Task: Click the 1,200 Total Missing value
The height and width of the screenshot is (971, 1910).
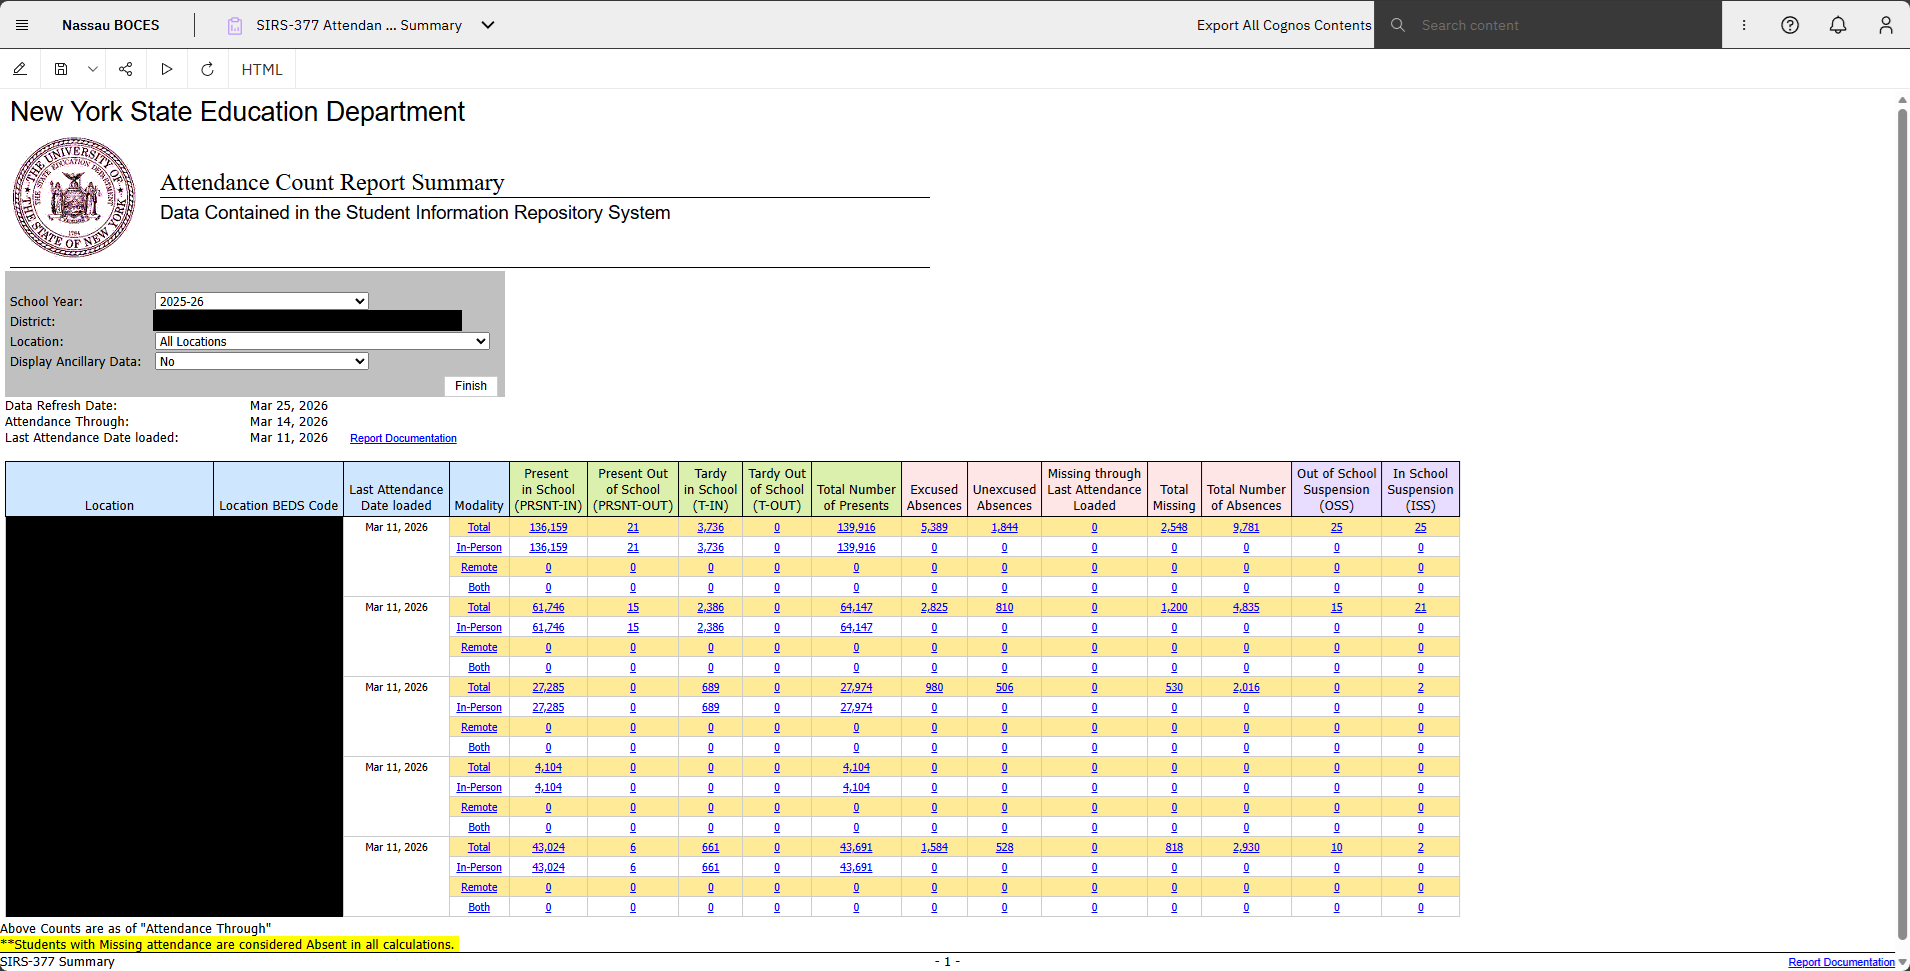Action: pyautogui.click(x=1174, y=607)
